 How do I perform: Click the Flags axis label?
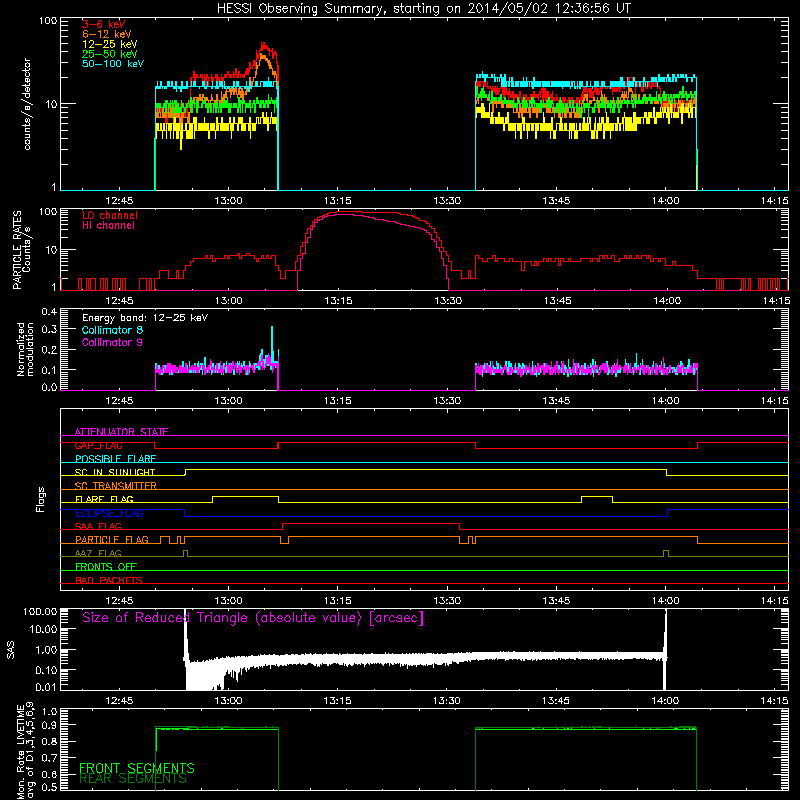pos(41,499)
